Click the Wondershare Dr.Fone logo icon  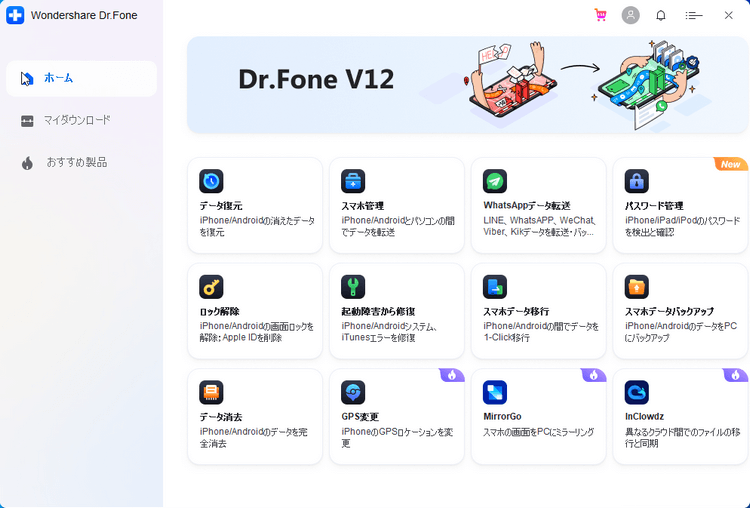coord(15,15)
